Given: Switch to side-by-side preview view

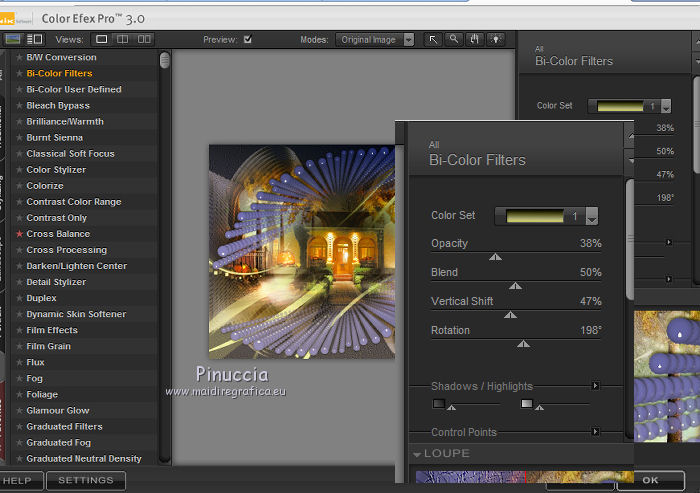Looking at the screenshot, I should [145, 40].
